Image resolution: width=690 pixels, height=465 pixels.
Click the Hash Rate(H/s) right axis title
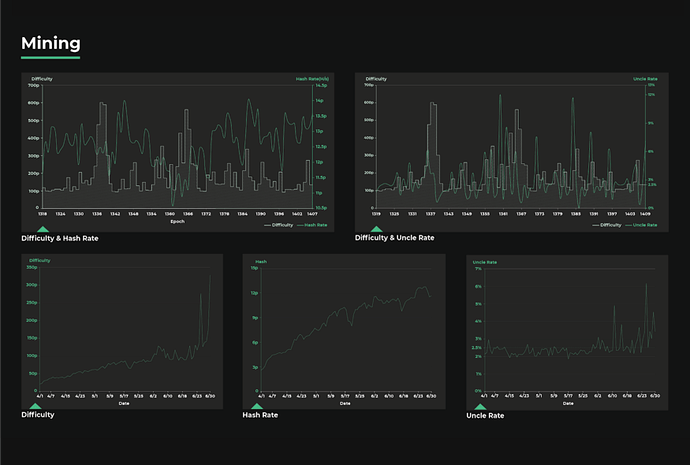(312, 78)
